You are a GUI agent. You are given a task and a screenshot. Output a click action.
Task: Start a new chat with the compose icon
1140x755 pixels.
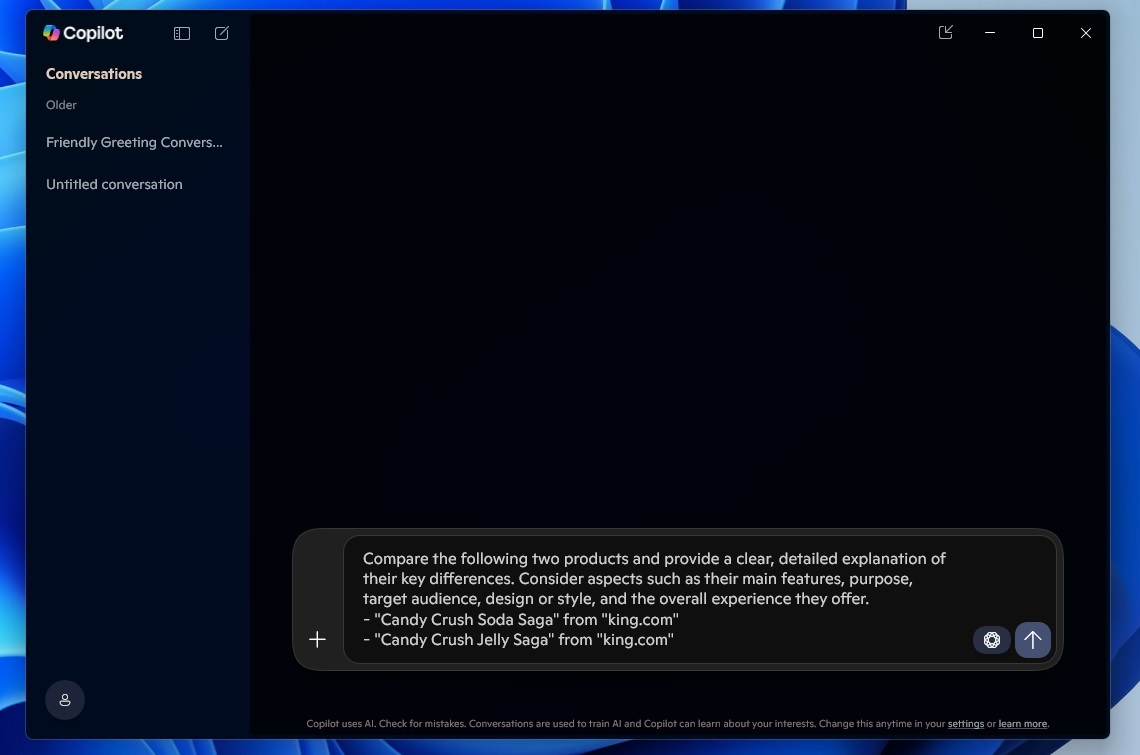221,33
